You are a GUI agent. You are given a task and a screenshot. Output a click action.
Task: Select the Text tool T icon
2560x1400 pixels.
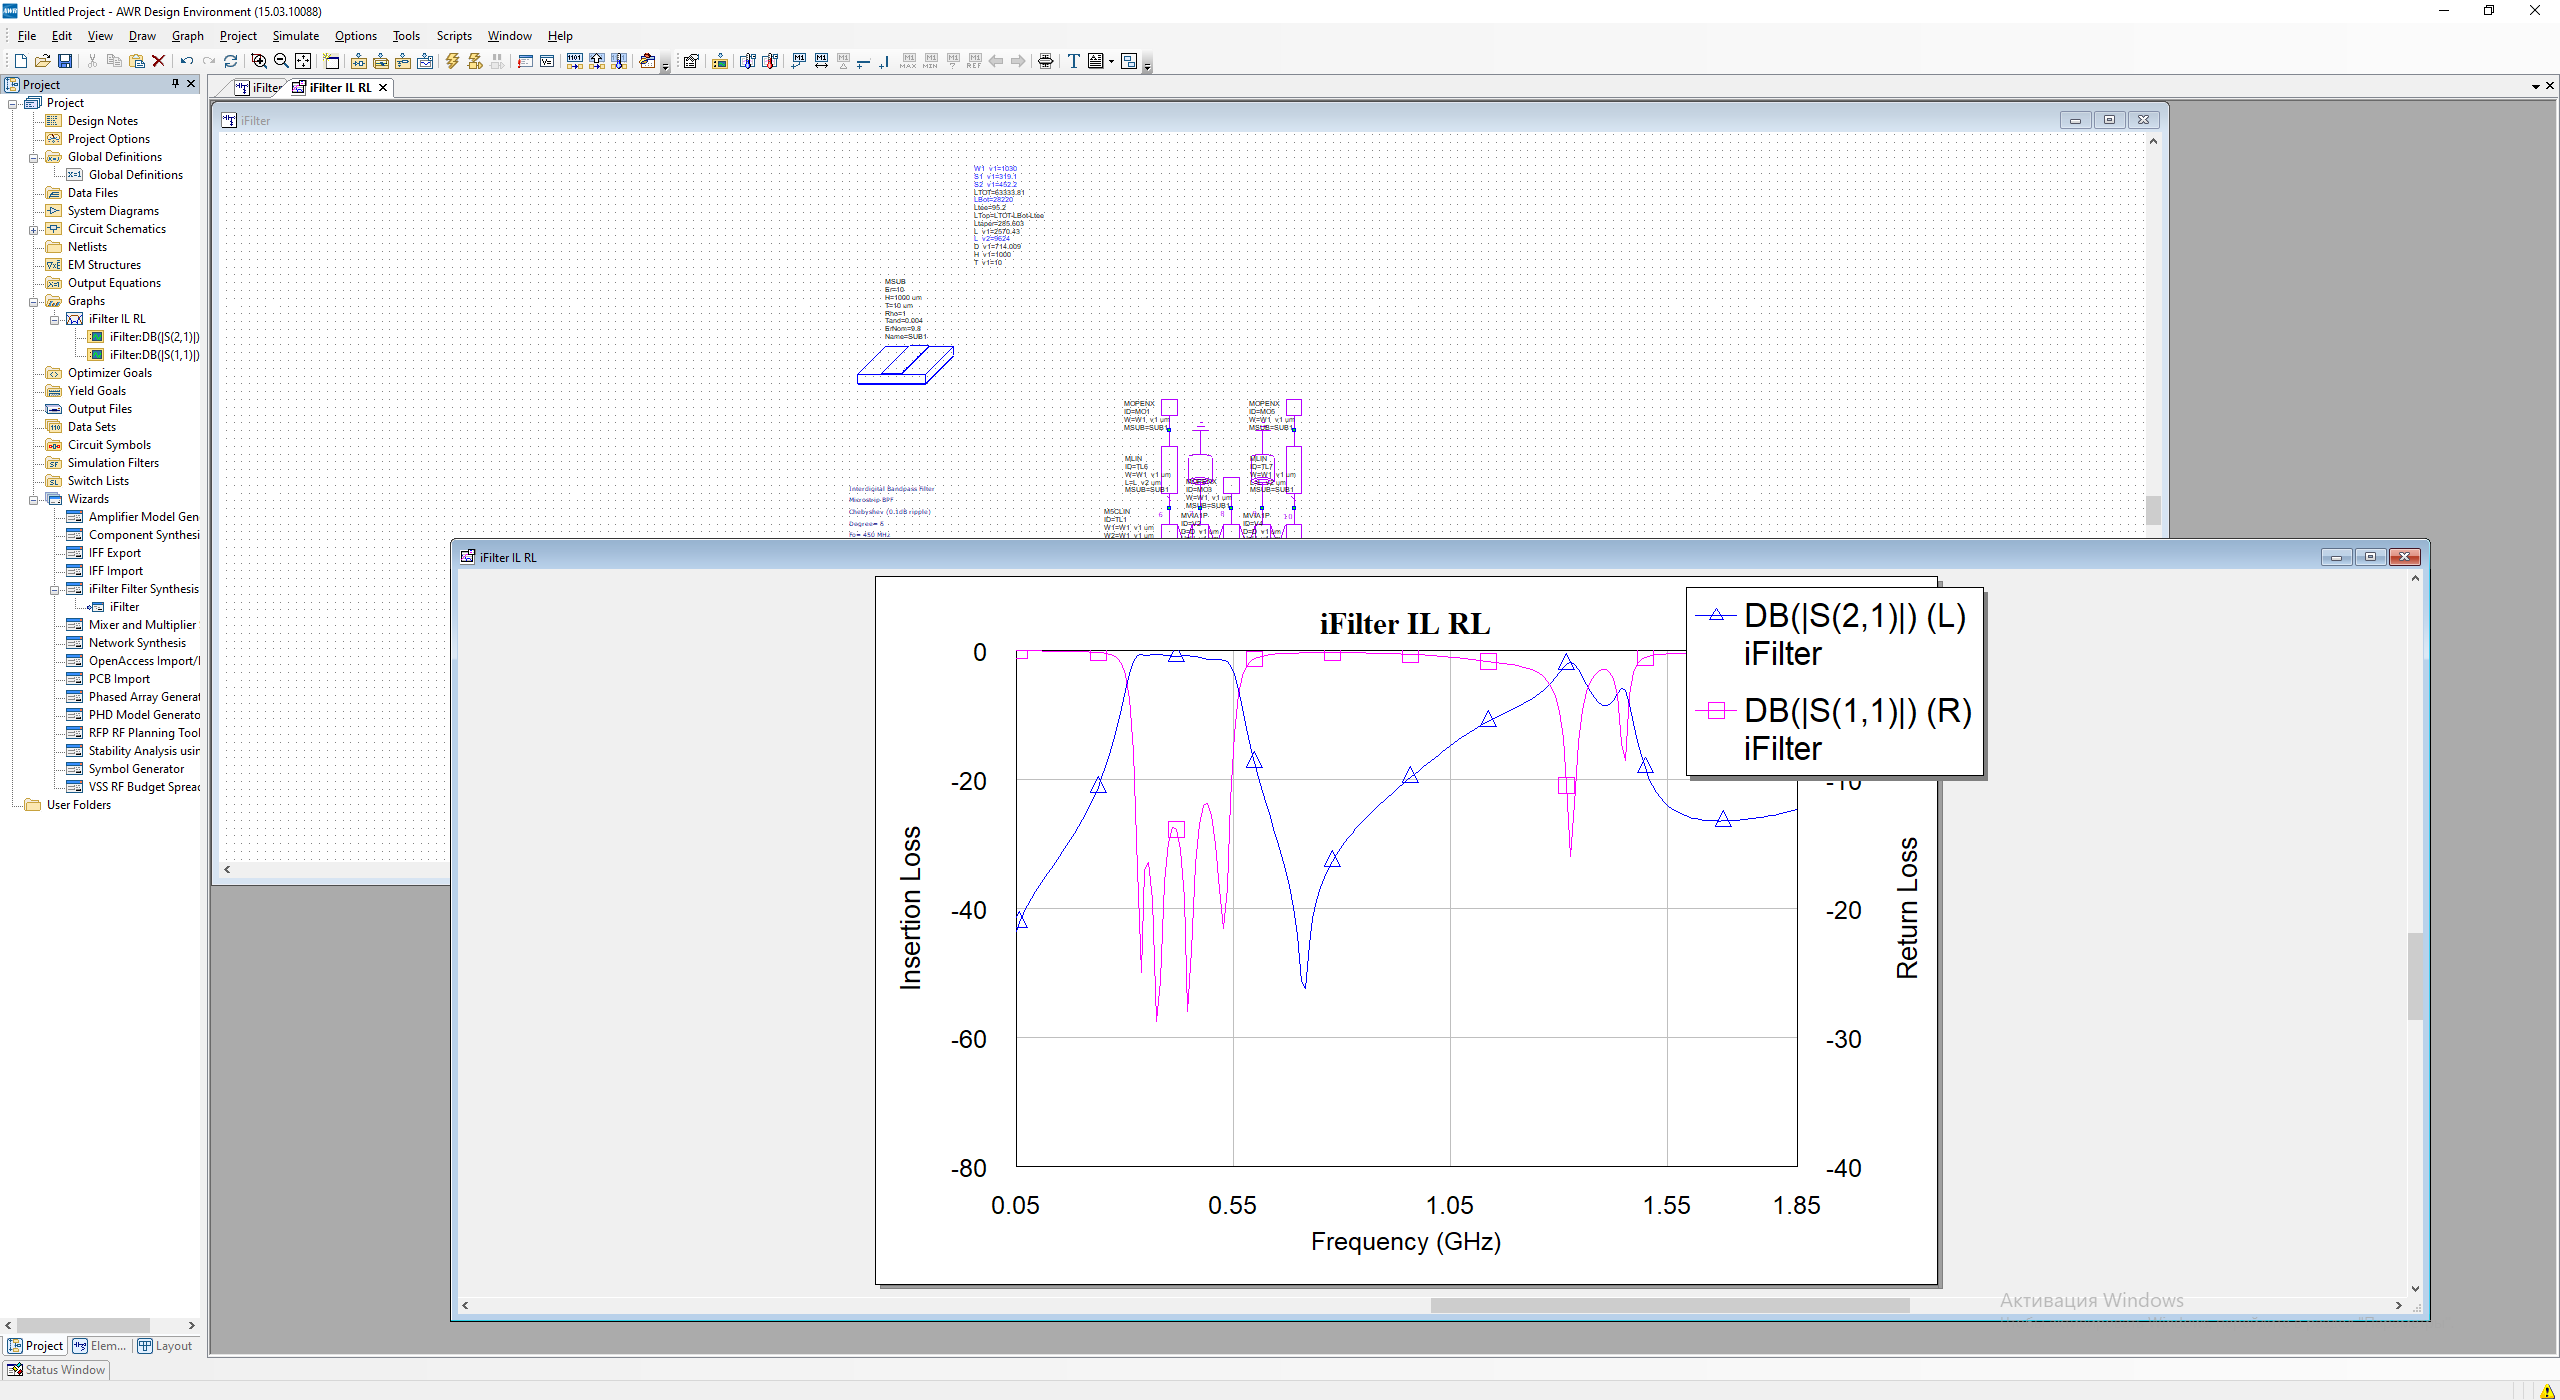(x=1073, y=61)
